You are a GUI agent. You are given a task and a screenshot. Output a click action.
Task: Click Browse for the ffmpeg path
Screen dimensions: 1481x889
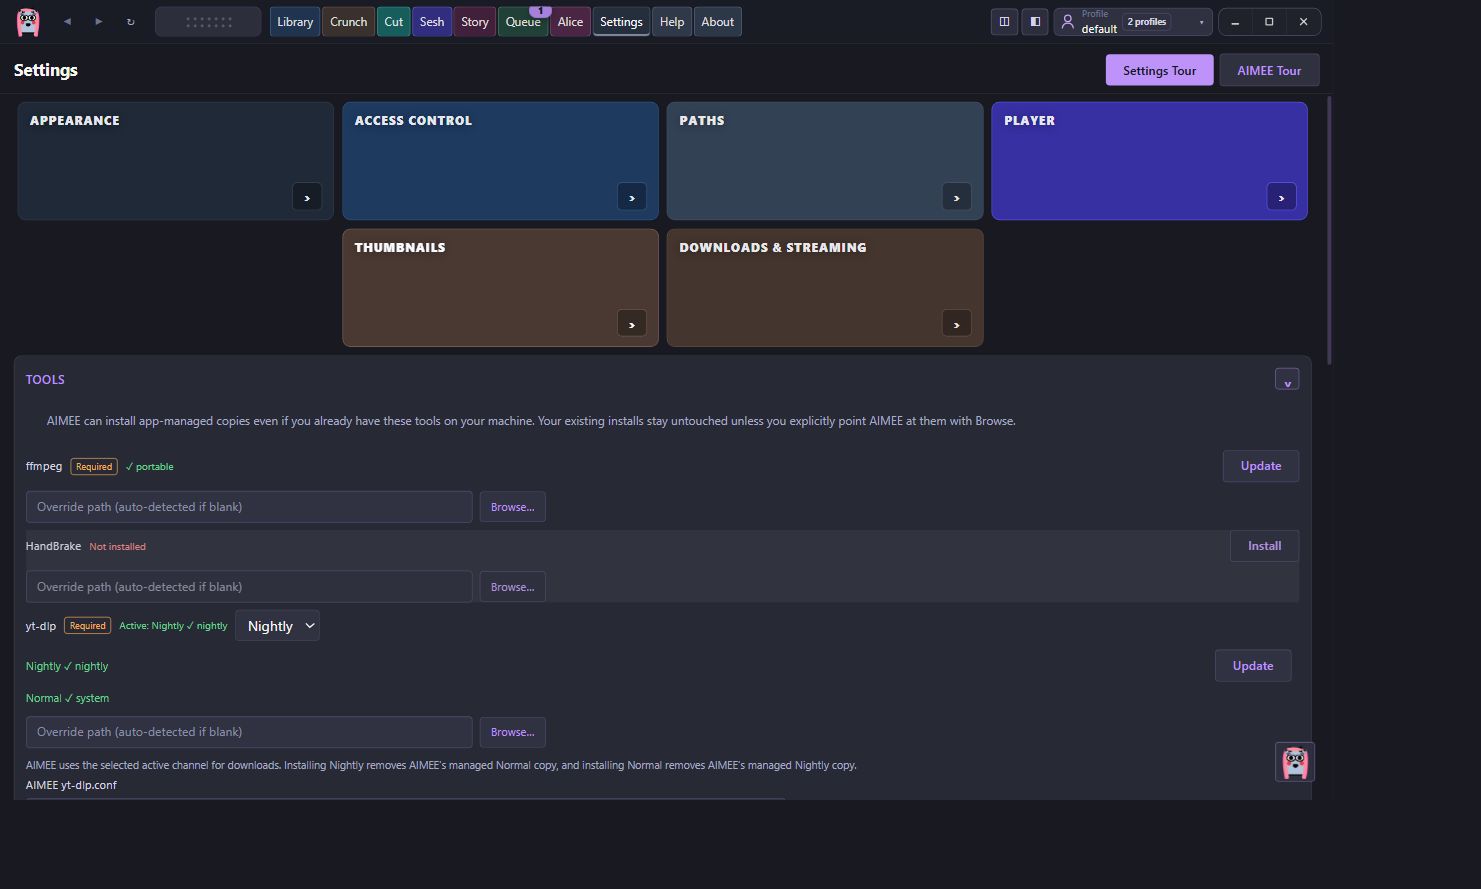512,507
